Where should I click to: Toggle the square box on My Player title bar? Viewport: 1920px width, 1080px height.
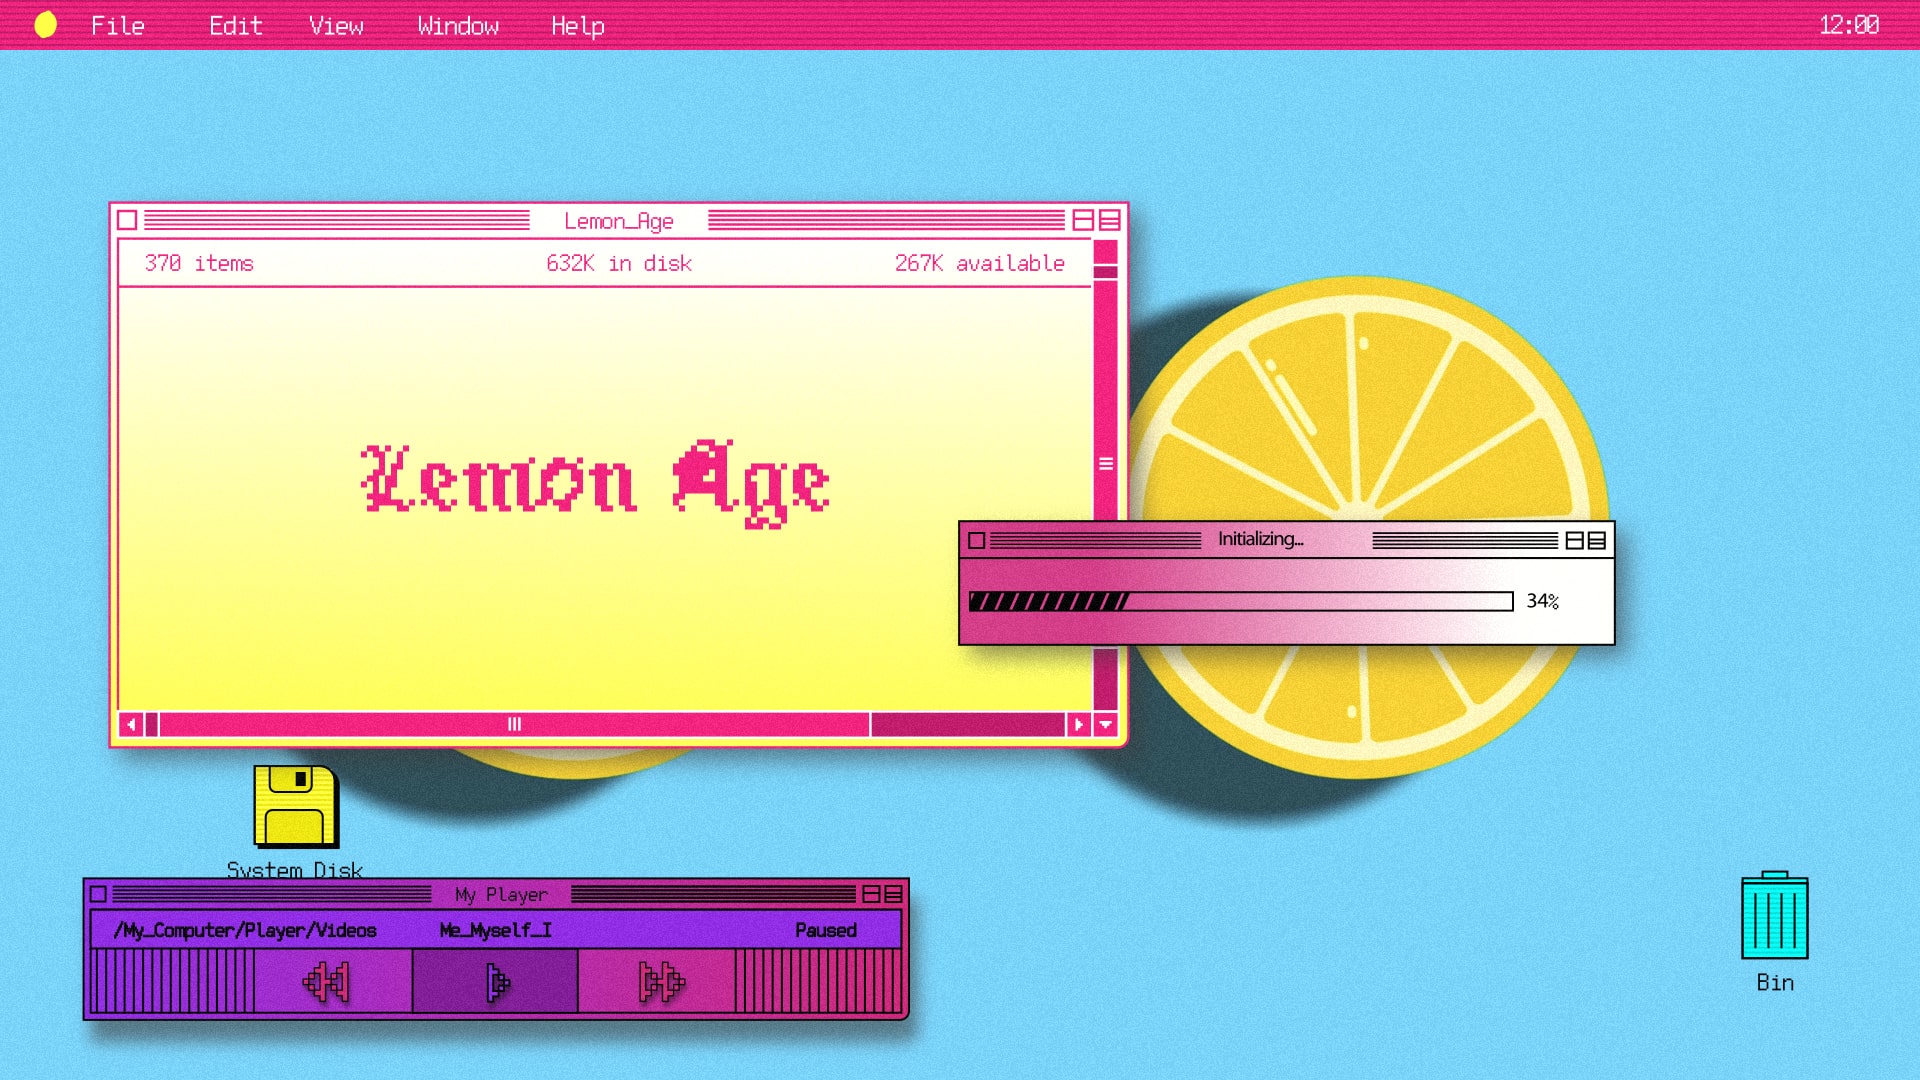point(98,894)
